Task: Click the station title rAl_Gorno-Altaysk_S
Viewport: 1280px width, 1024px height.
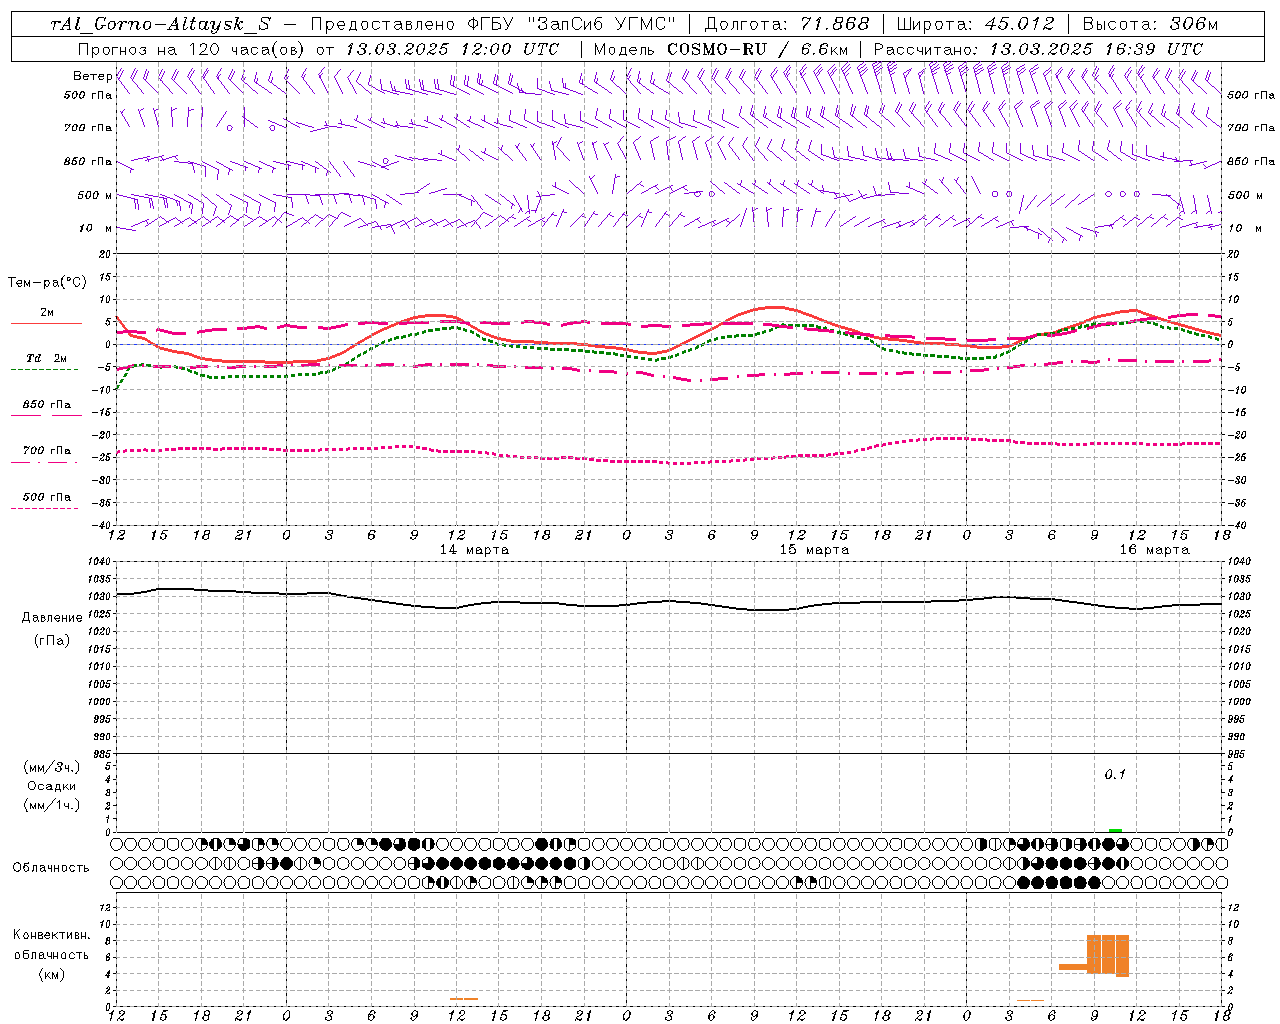Action: [160, 24]
